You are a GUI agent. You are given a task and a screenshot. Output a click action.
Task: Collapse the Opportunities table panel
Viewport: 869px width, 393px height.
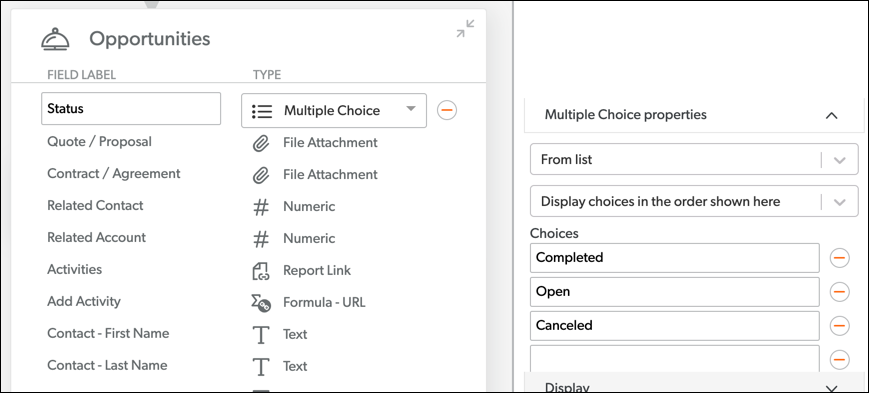click(465, 28)
